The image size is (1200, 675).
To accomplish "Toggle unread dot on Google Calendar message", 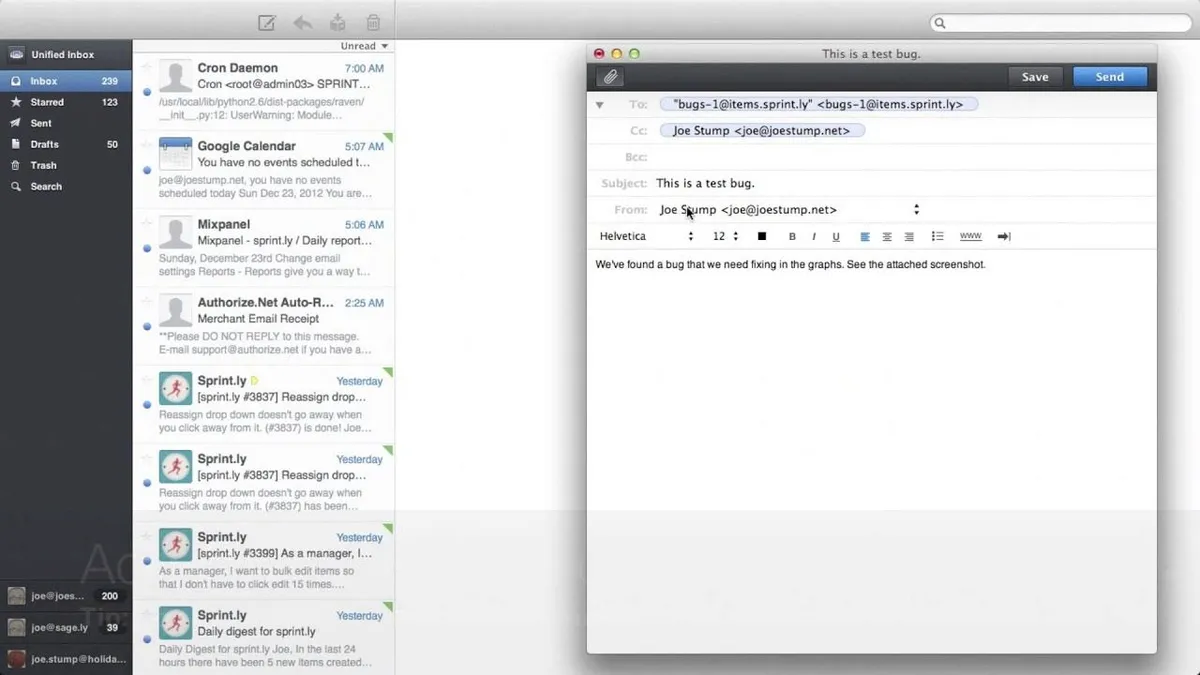I will pyautogui.click(x=147, y=170).
